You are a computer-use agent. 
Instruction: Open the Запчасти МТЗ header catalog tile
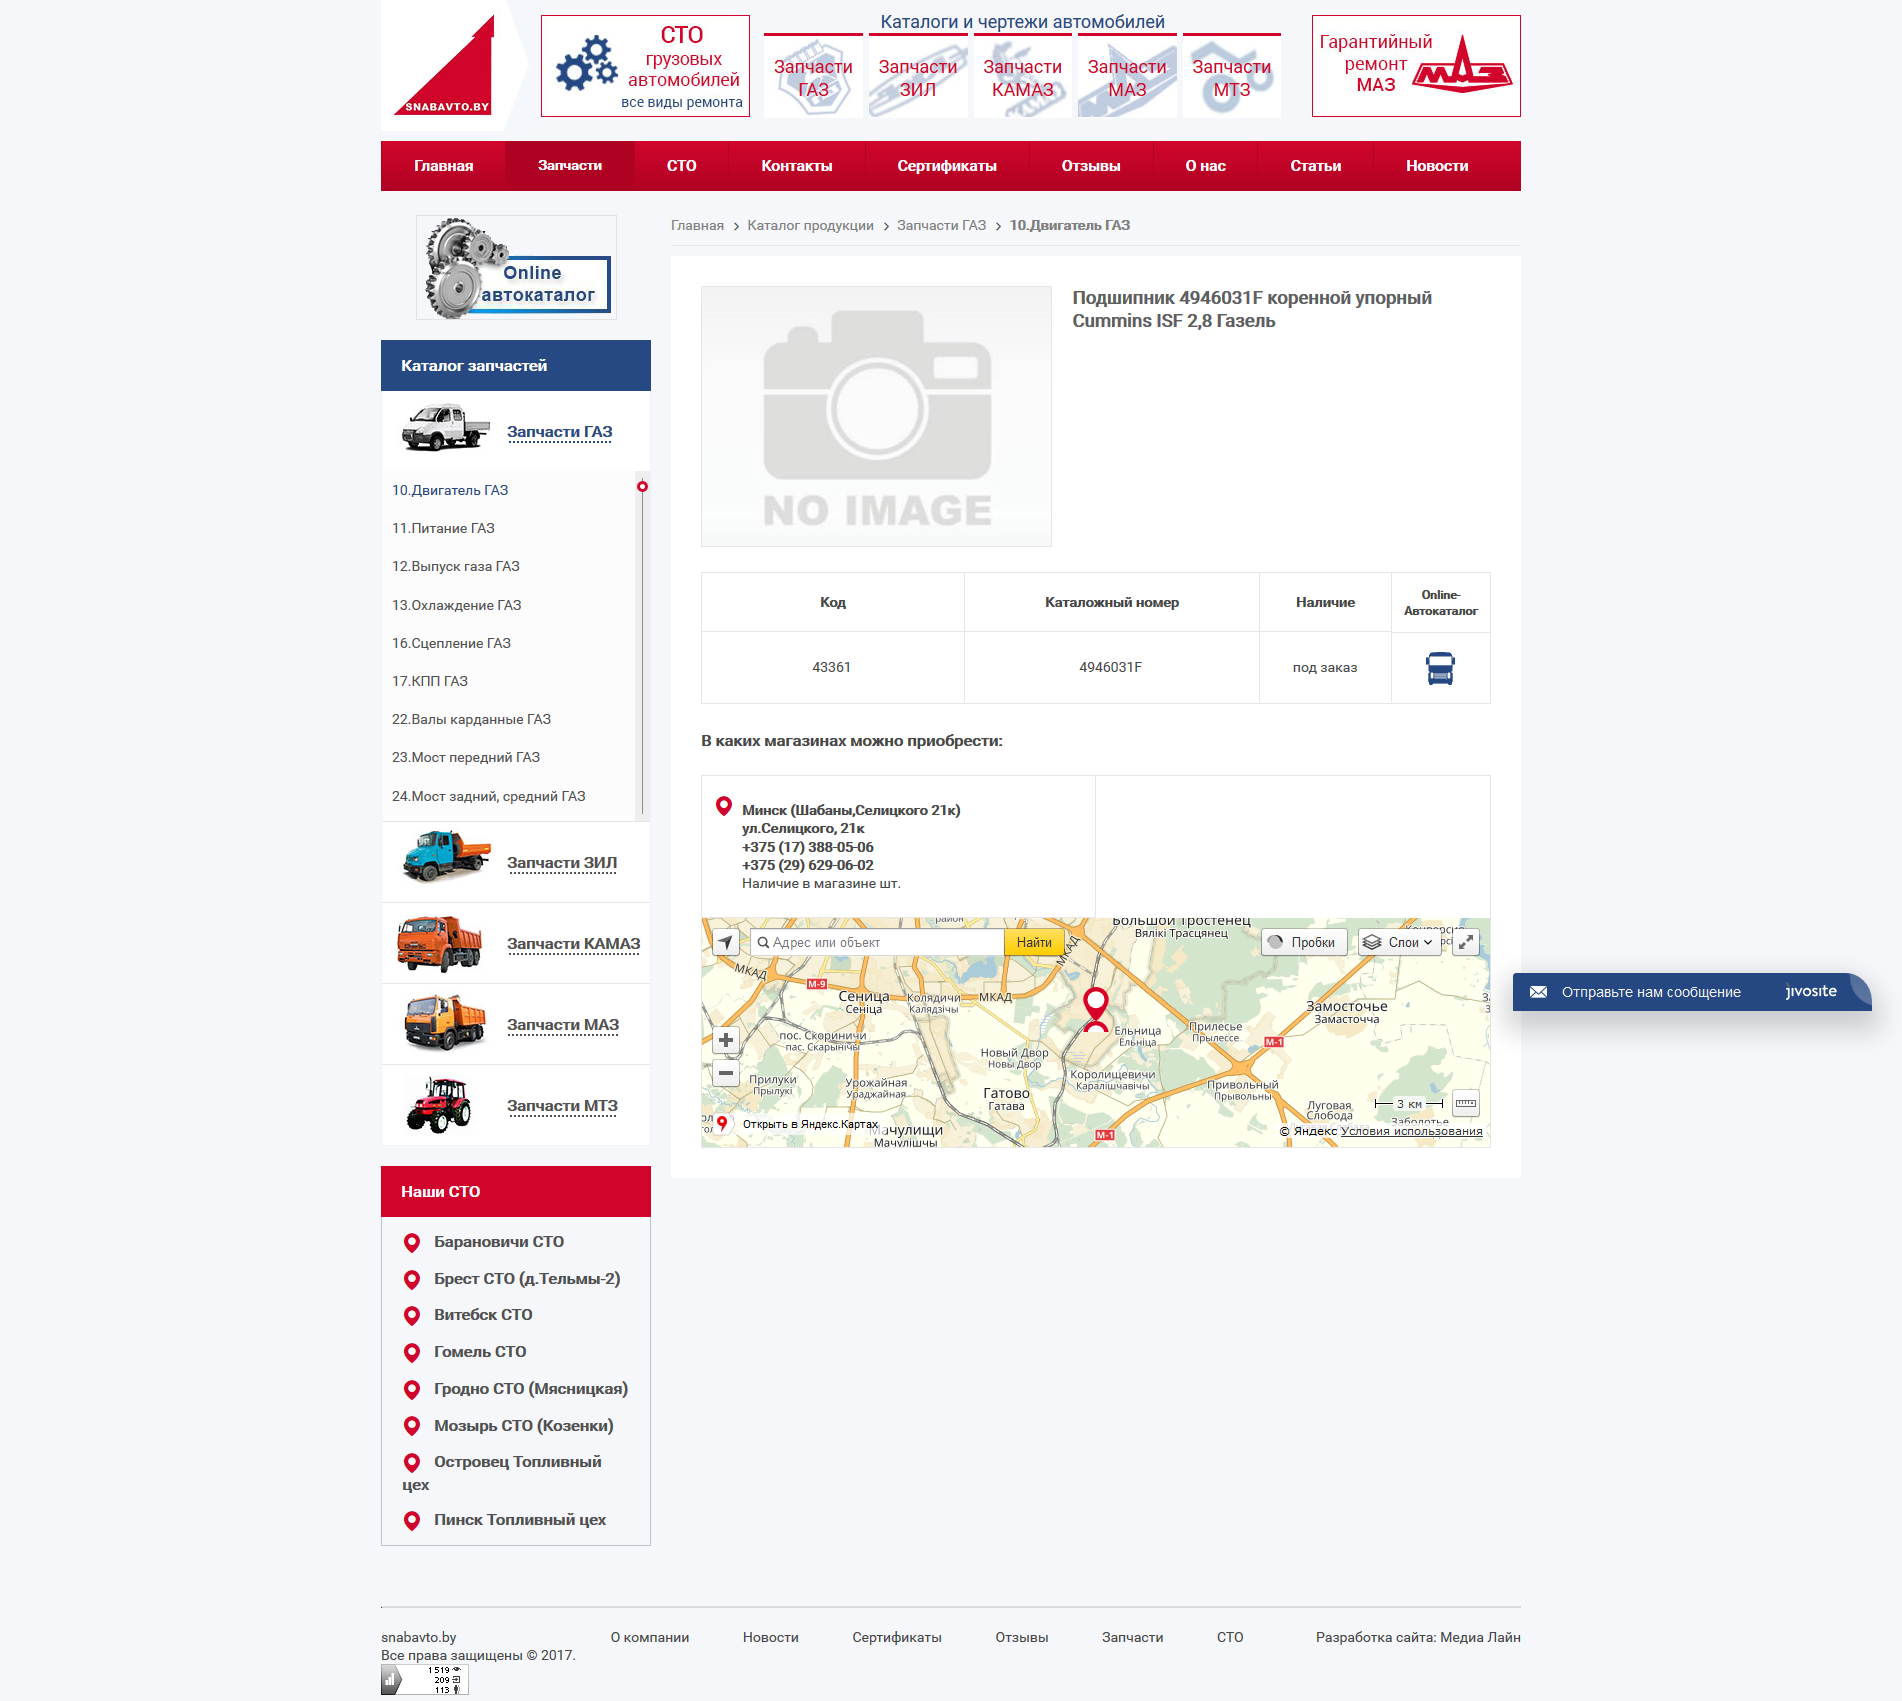coord(1231,77)
